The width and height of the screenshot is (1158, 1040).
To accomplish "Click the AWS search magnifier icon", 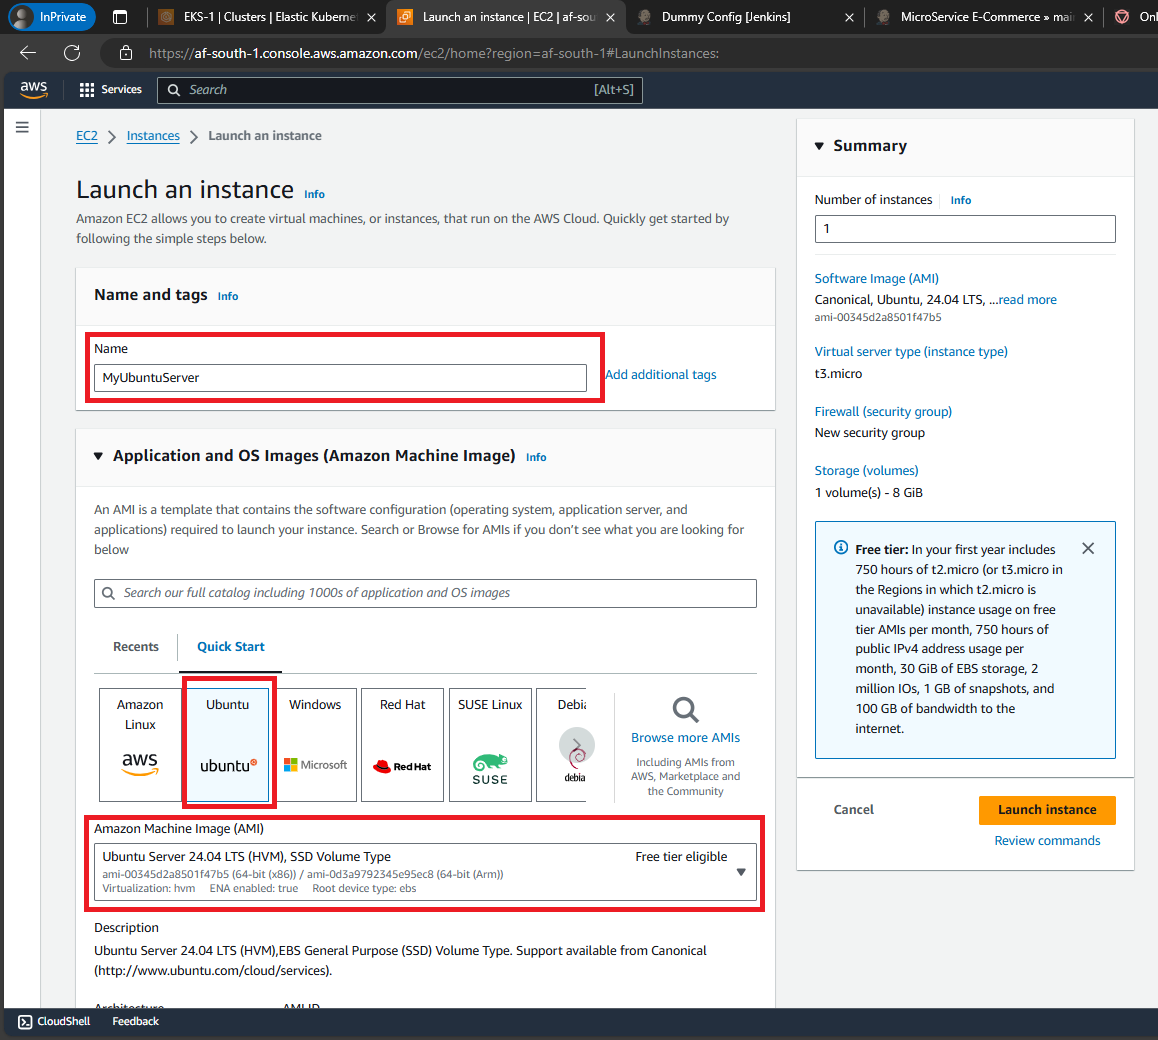I will point(174,89).
